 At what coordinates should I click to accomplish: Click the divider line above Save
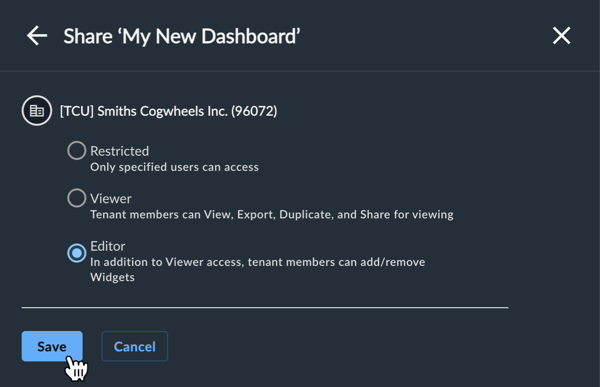[x=265, y=307]
